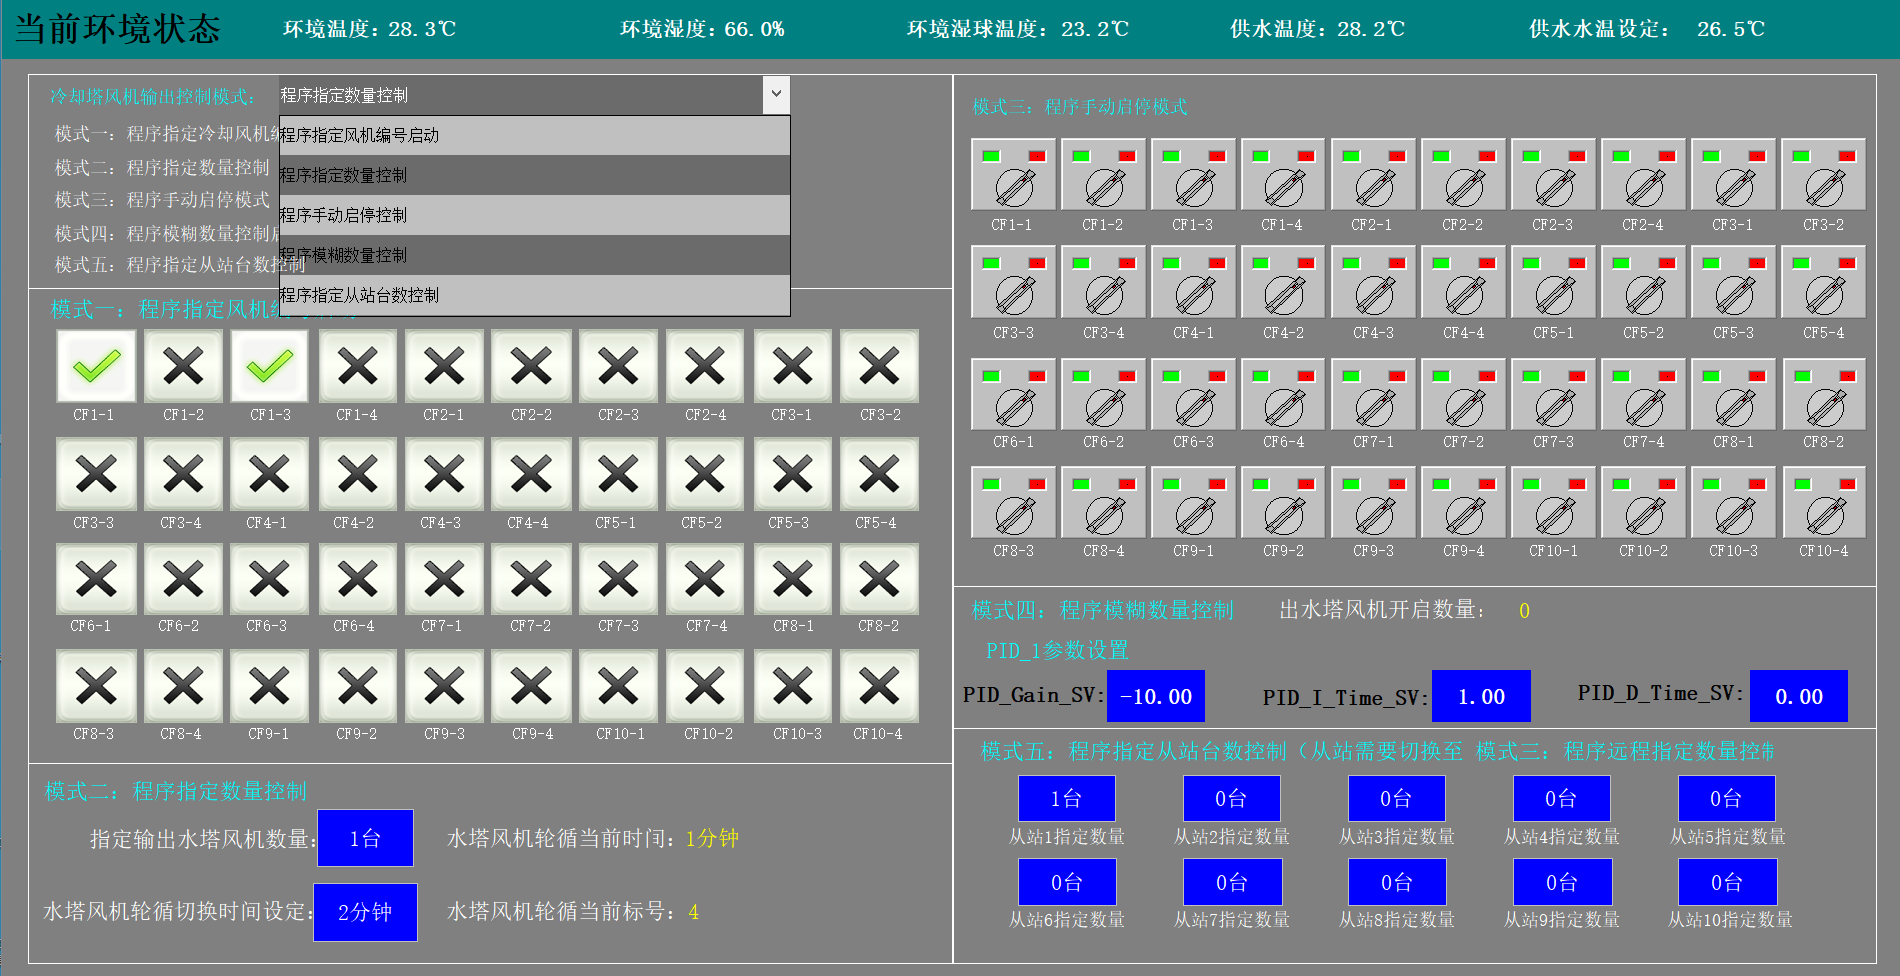The width and height of the screenshot is (1900, 976).
Task: Pick 程序指定风机编号启动 from the dropdown list
Action: click(534, 135)
